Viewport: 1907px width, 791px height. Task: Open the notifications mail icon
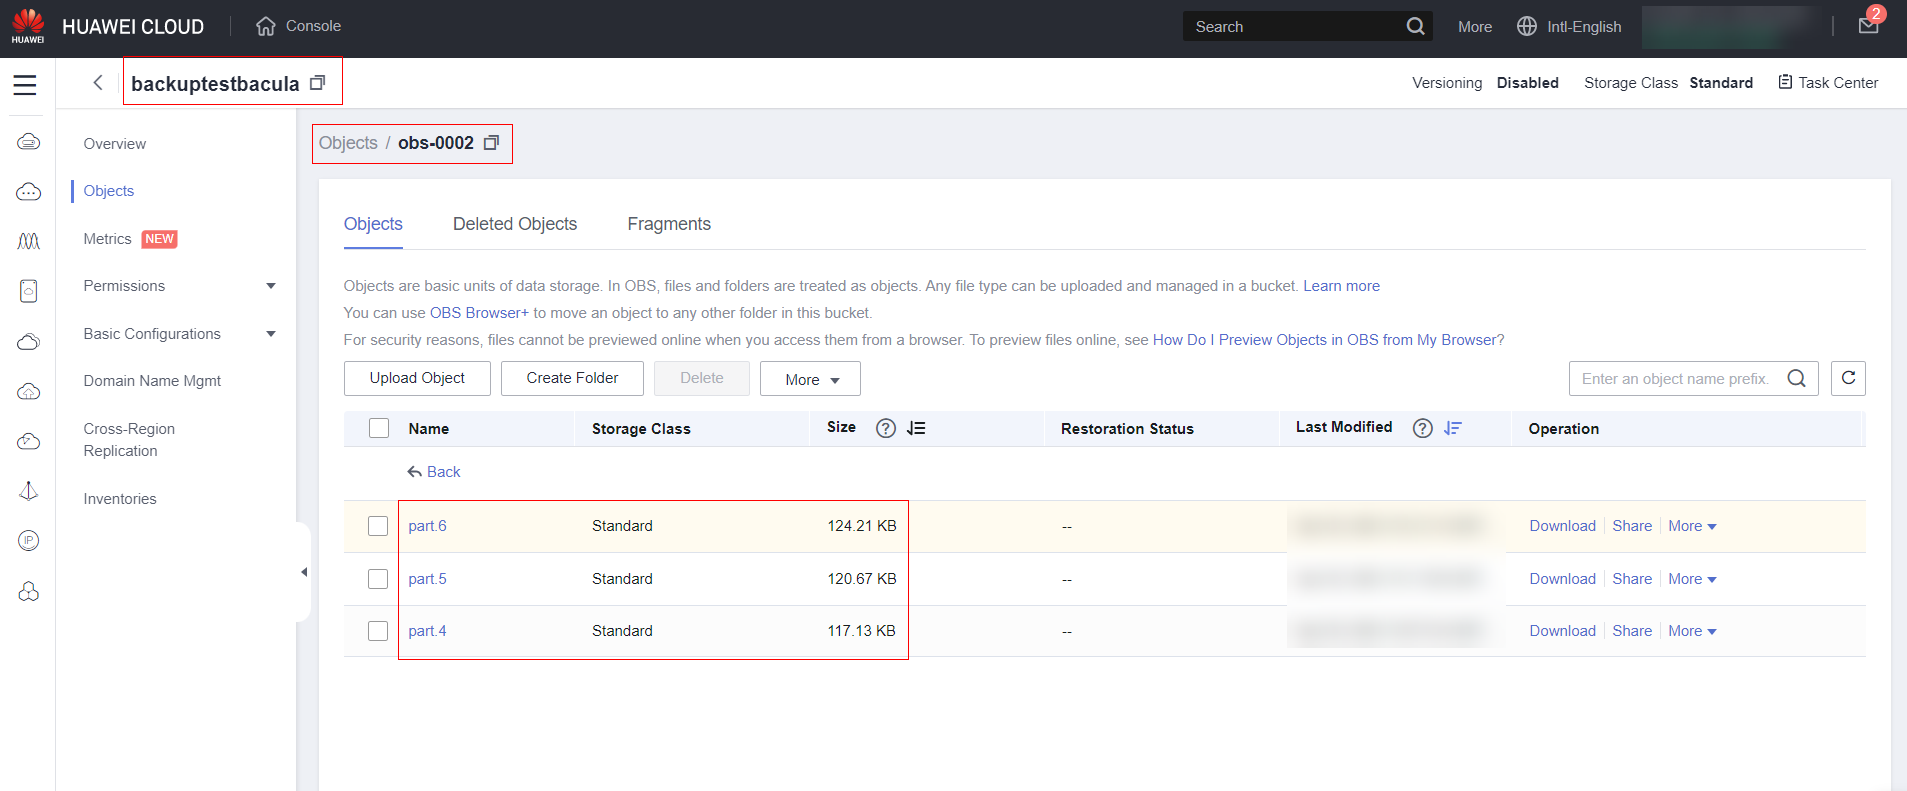pyautogui.click(x=1868, y=26)
